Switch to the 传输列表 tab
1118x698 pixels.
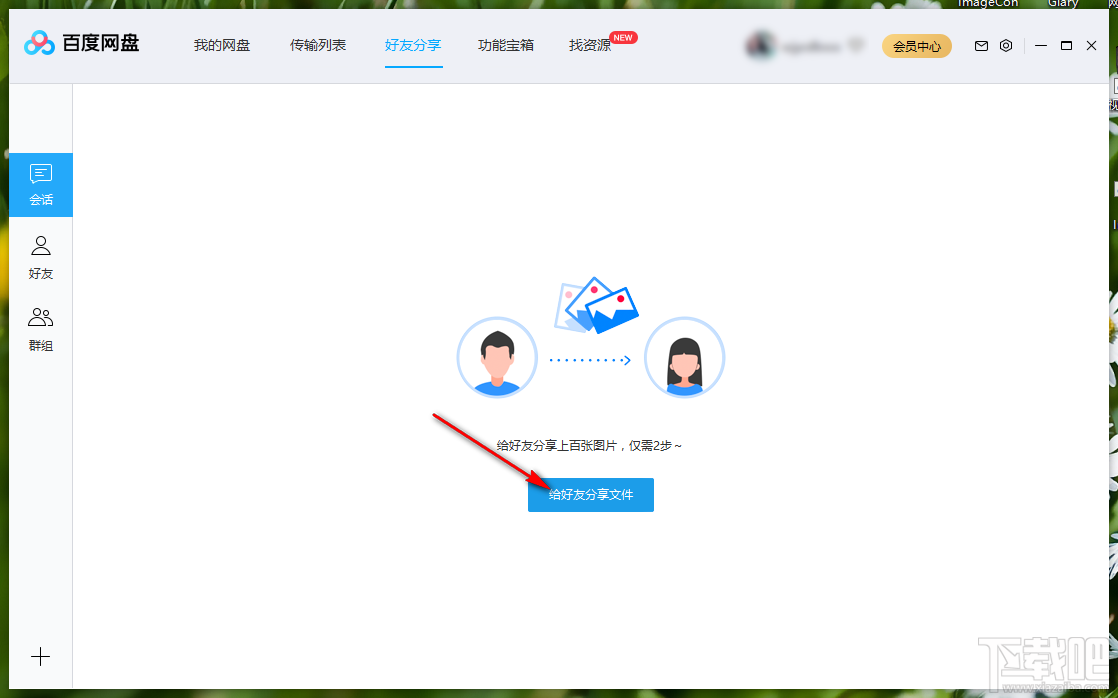pyautogui.click(x=317, y=45)
